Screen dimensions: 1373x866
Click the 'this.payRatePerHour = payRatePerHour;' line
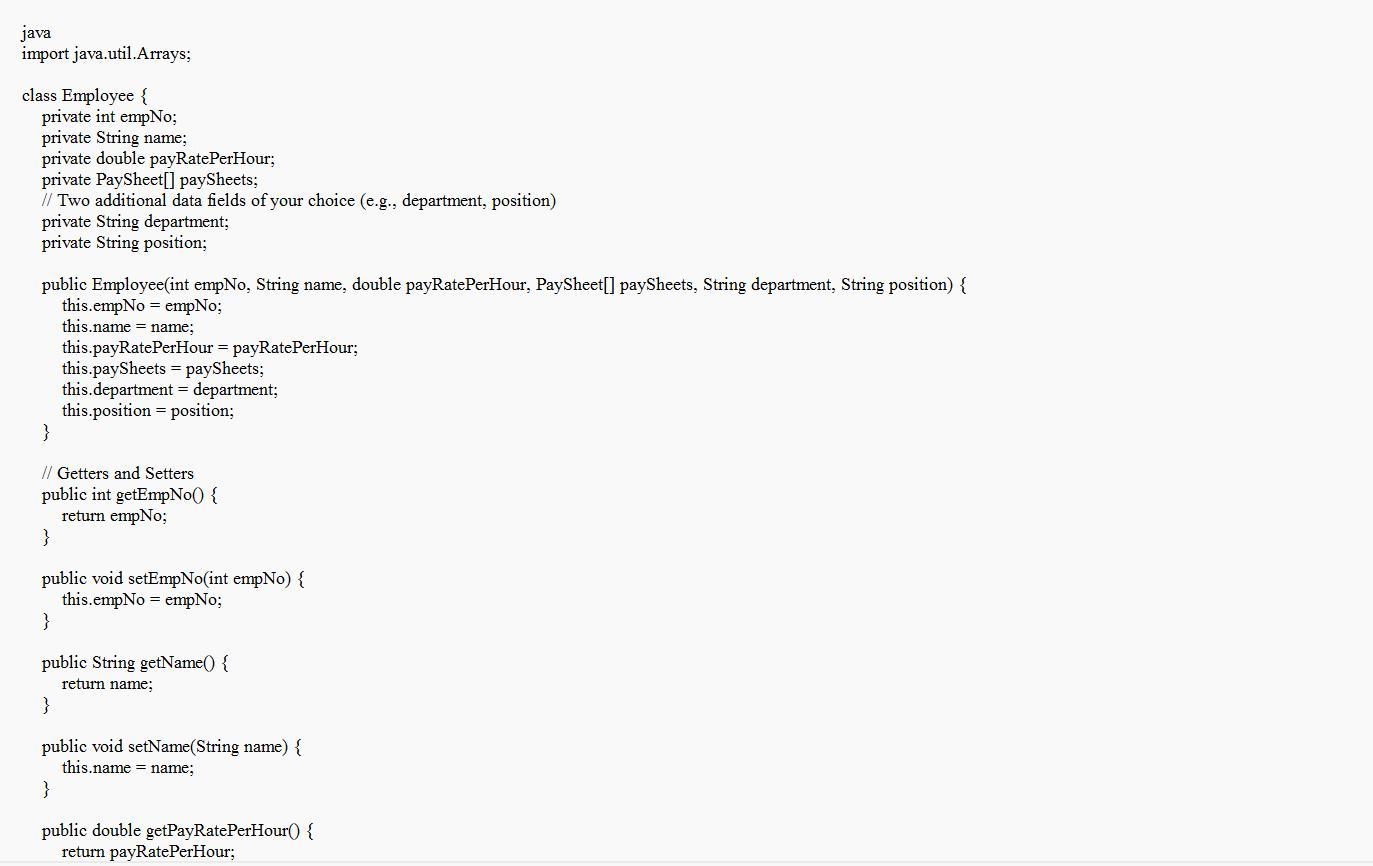coord(209,348)
